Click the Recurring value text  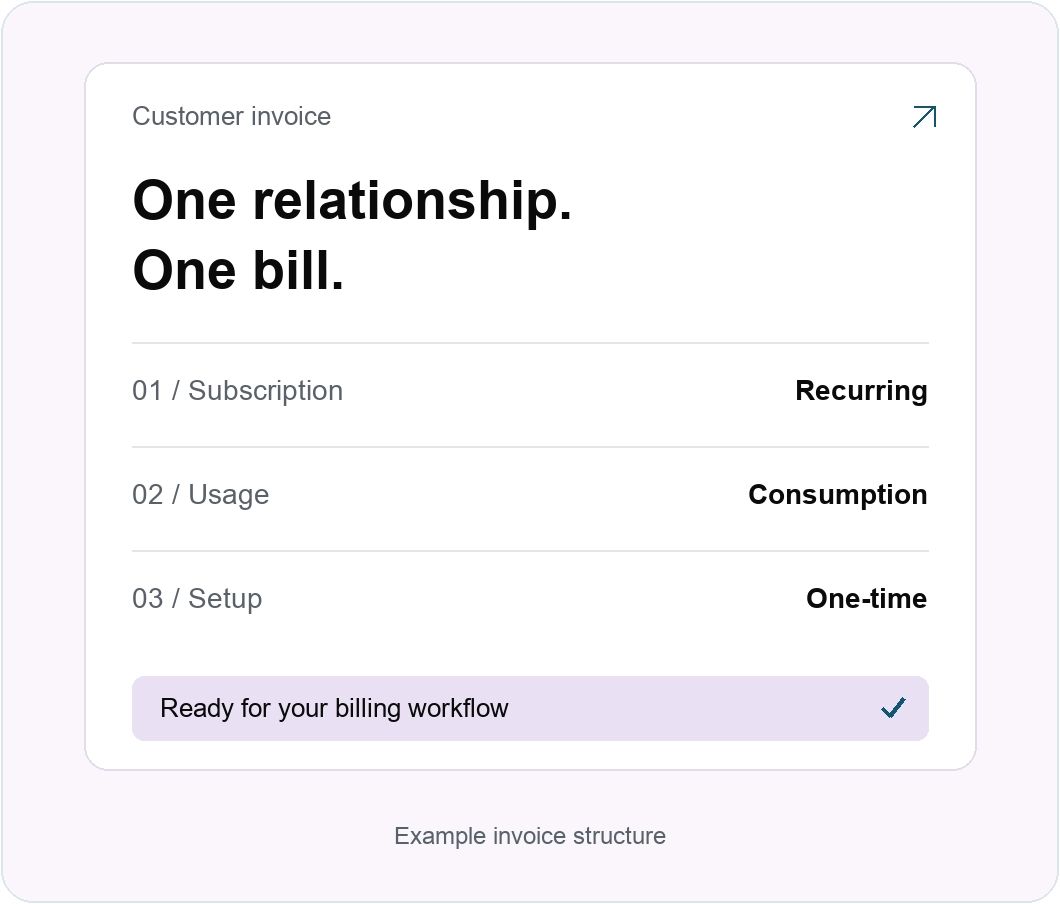coord(861,391)
